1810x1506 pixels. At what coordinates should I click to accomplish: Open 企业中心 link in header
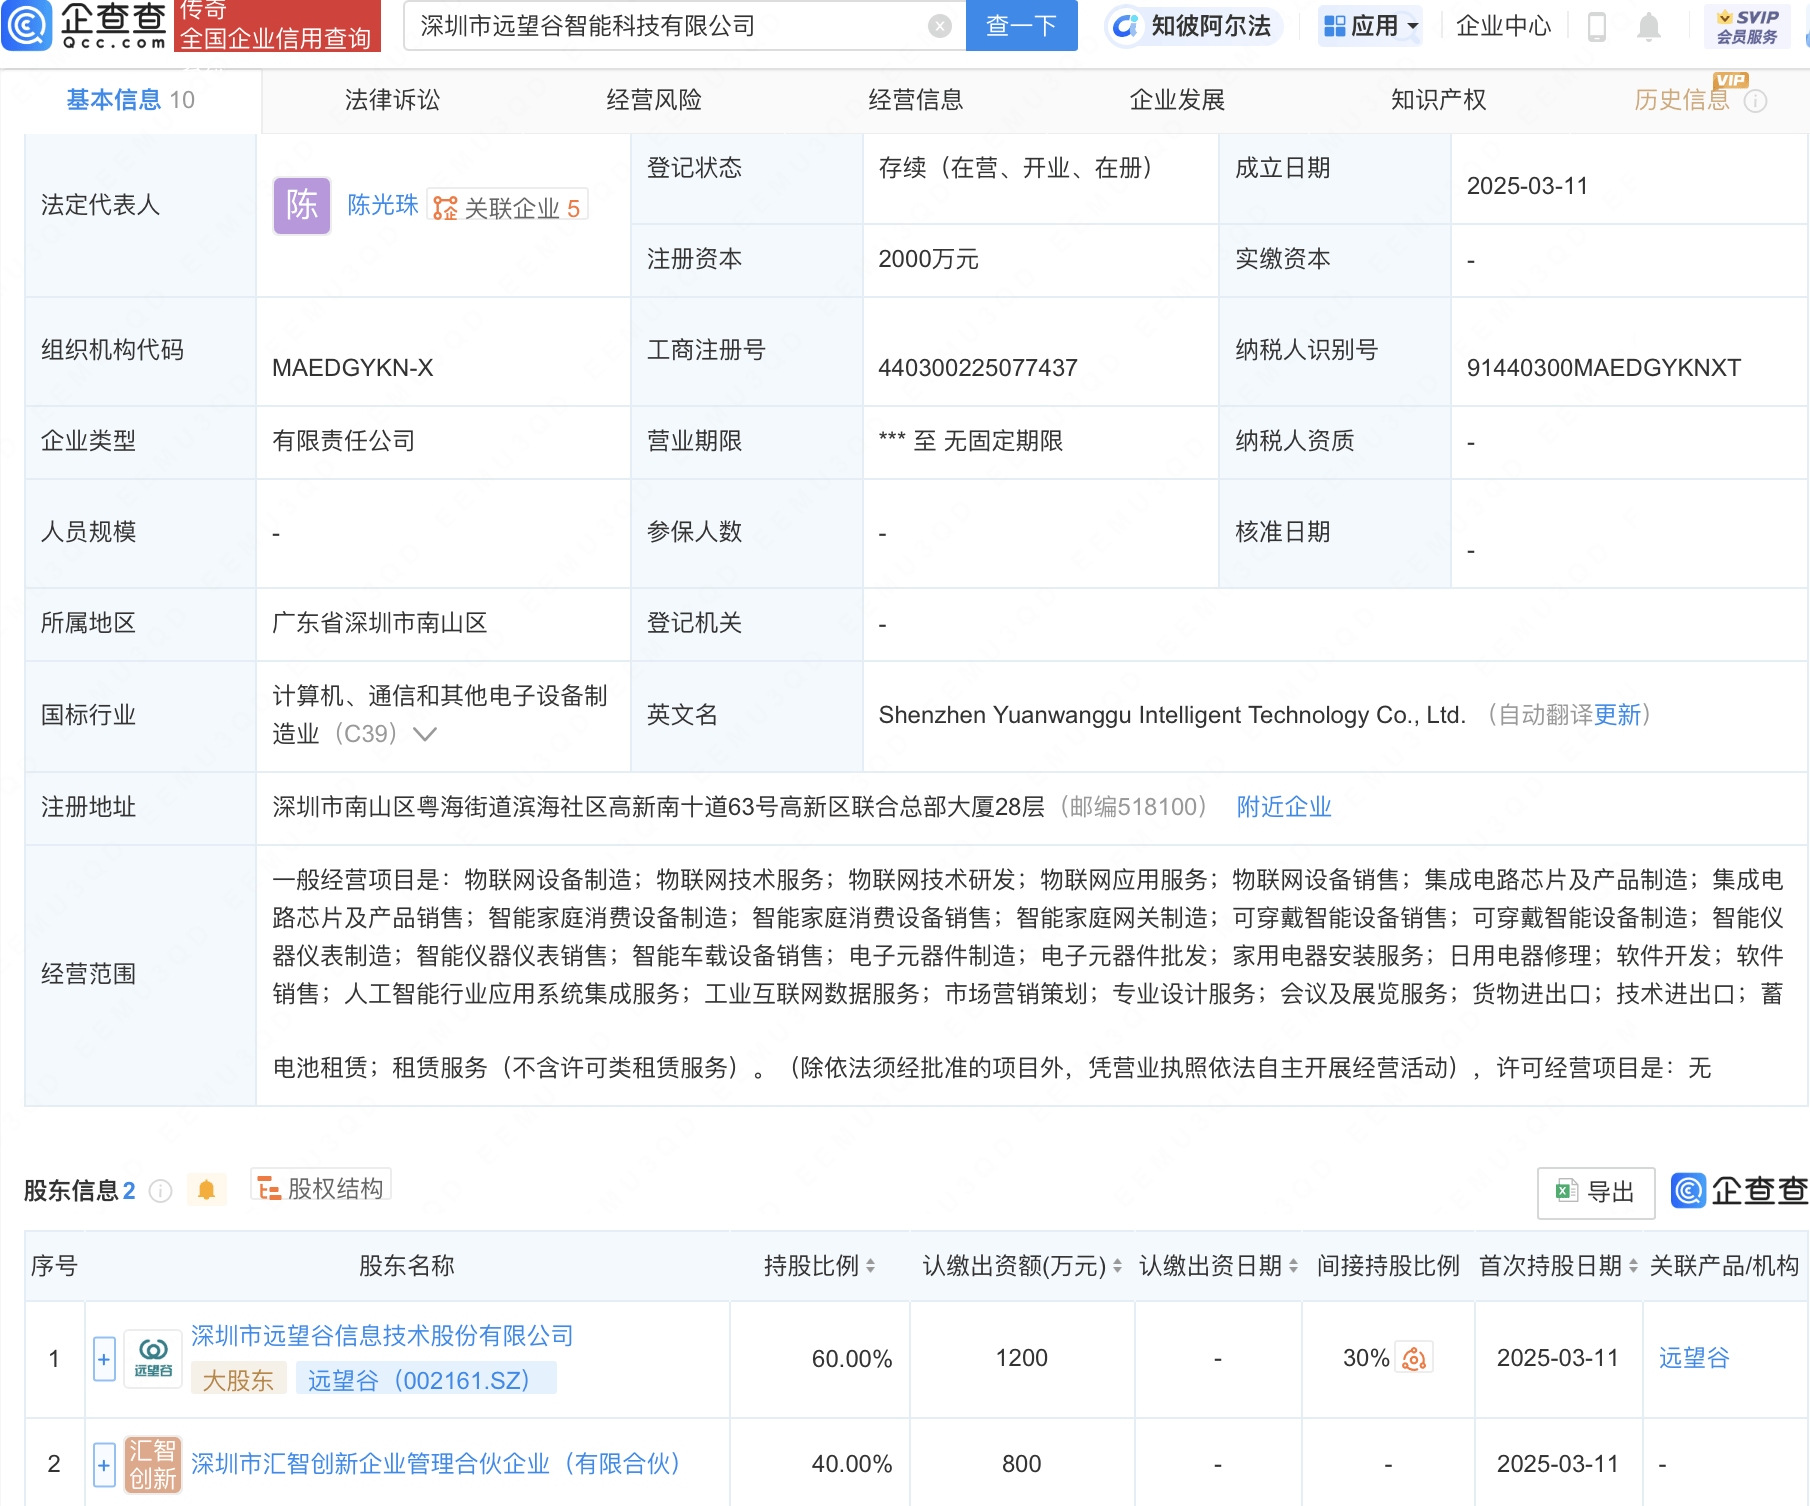pos(1503,26)
